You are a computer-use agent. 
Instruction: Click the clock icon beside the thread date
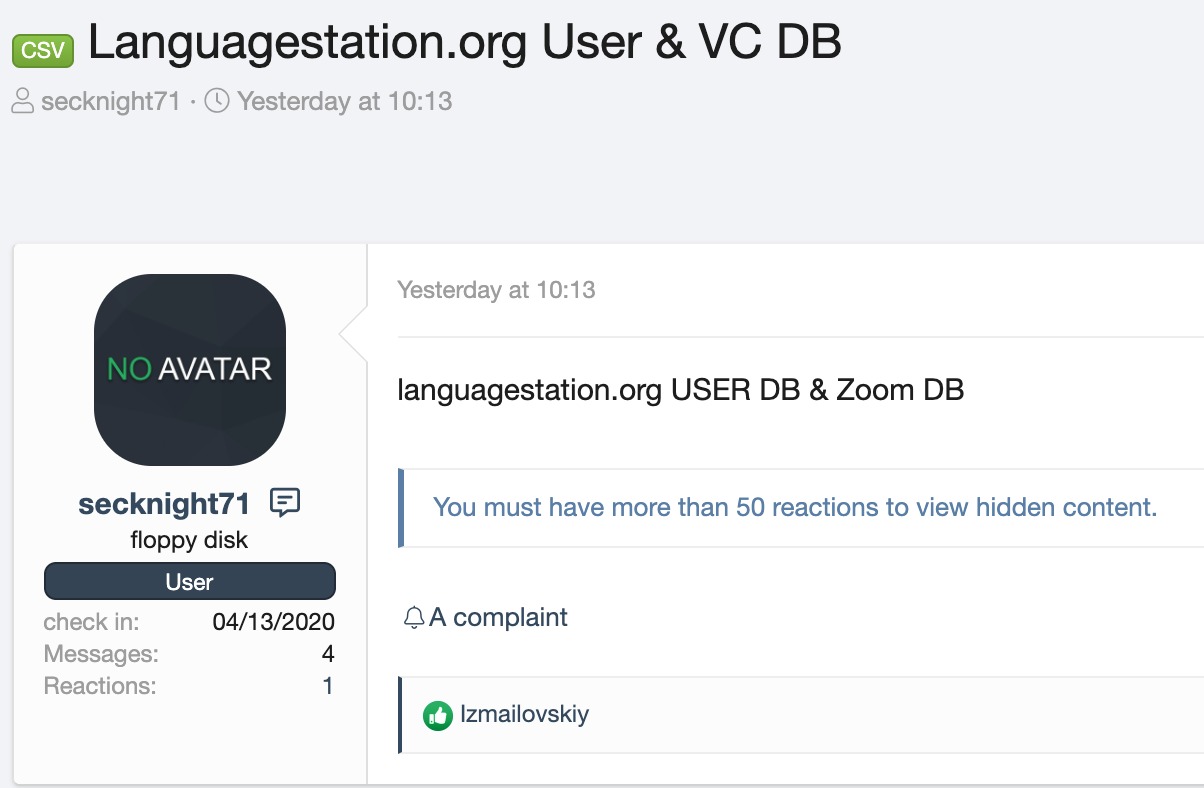pyautogui.click(x=217, y=101)
